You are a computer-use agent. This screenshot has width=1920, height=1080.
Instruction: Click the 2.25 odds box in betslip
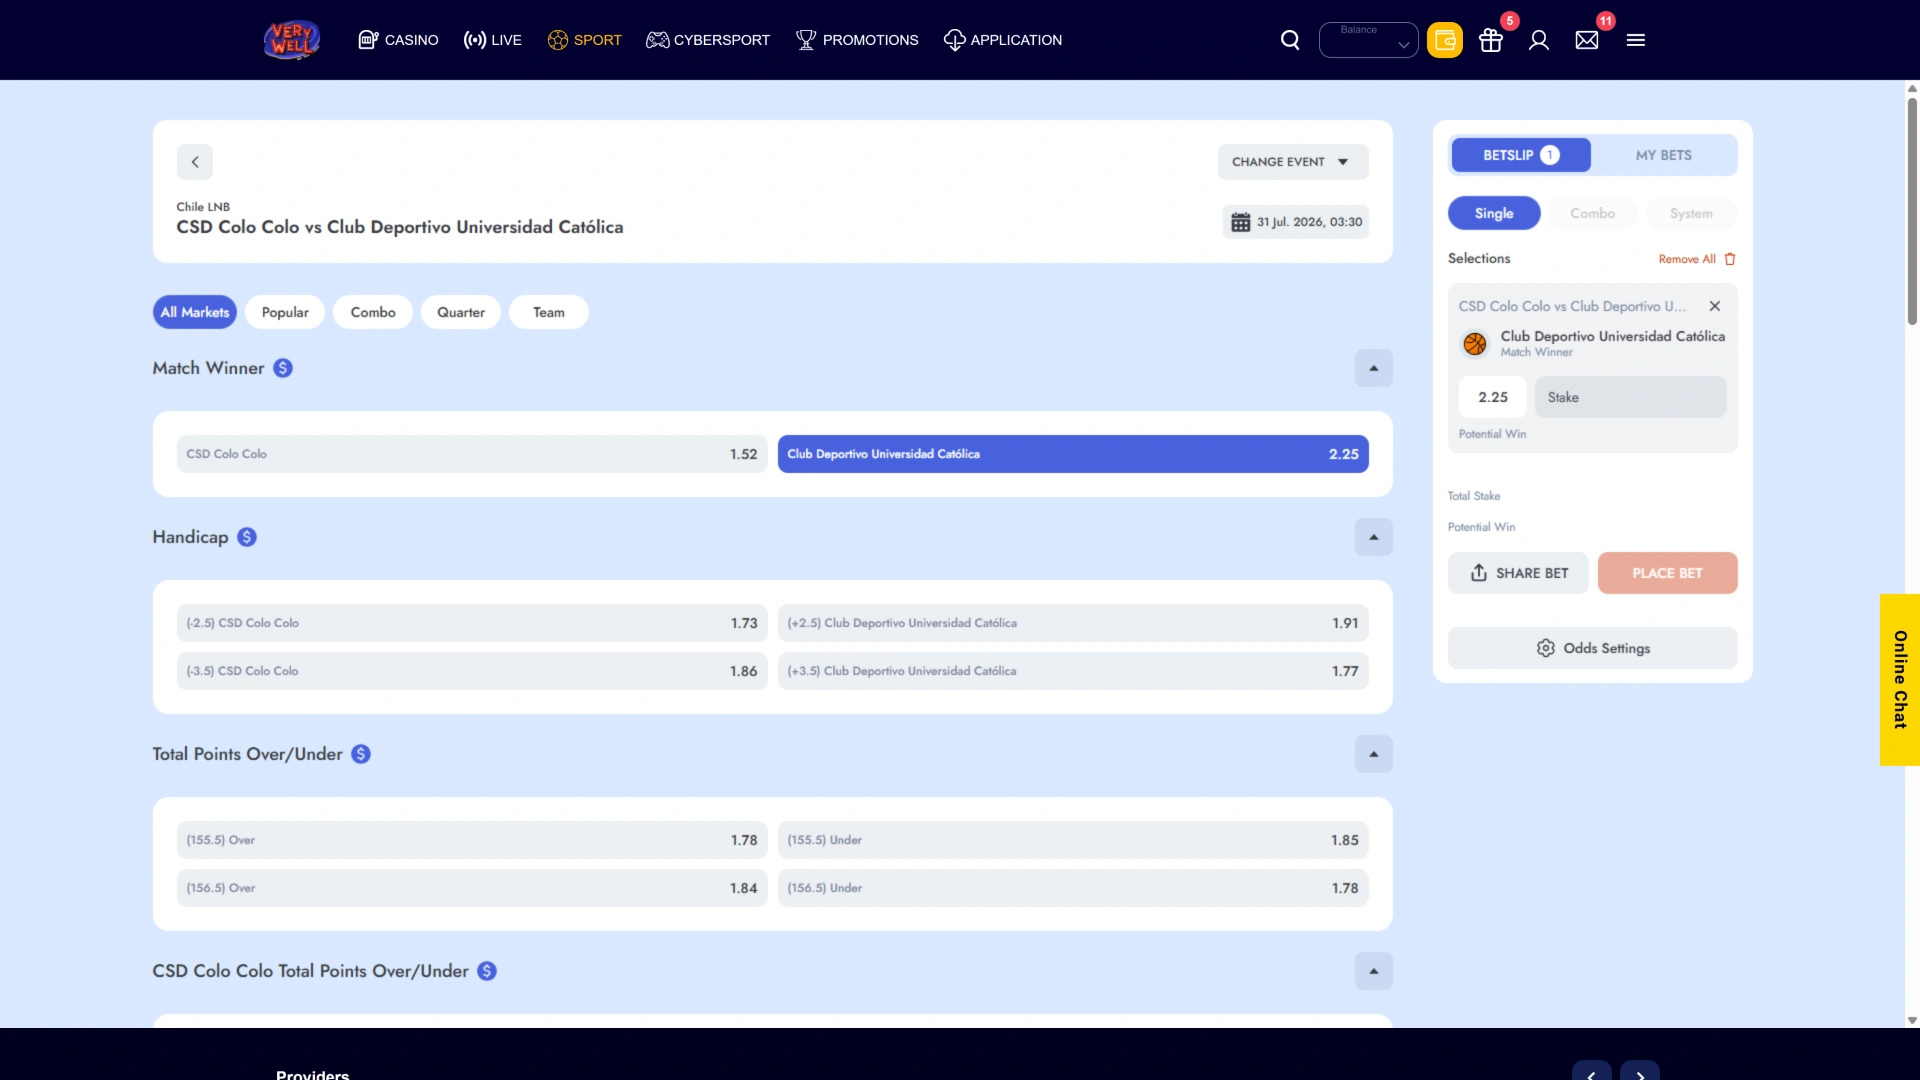[1493, 397]
